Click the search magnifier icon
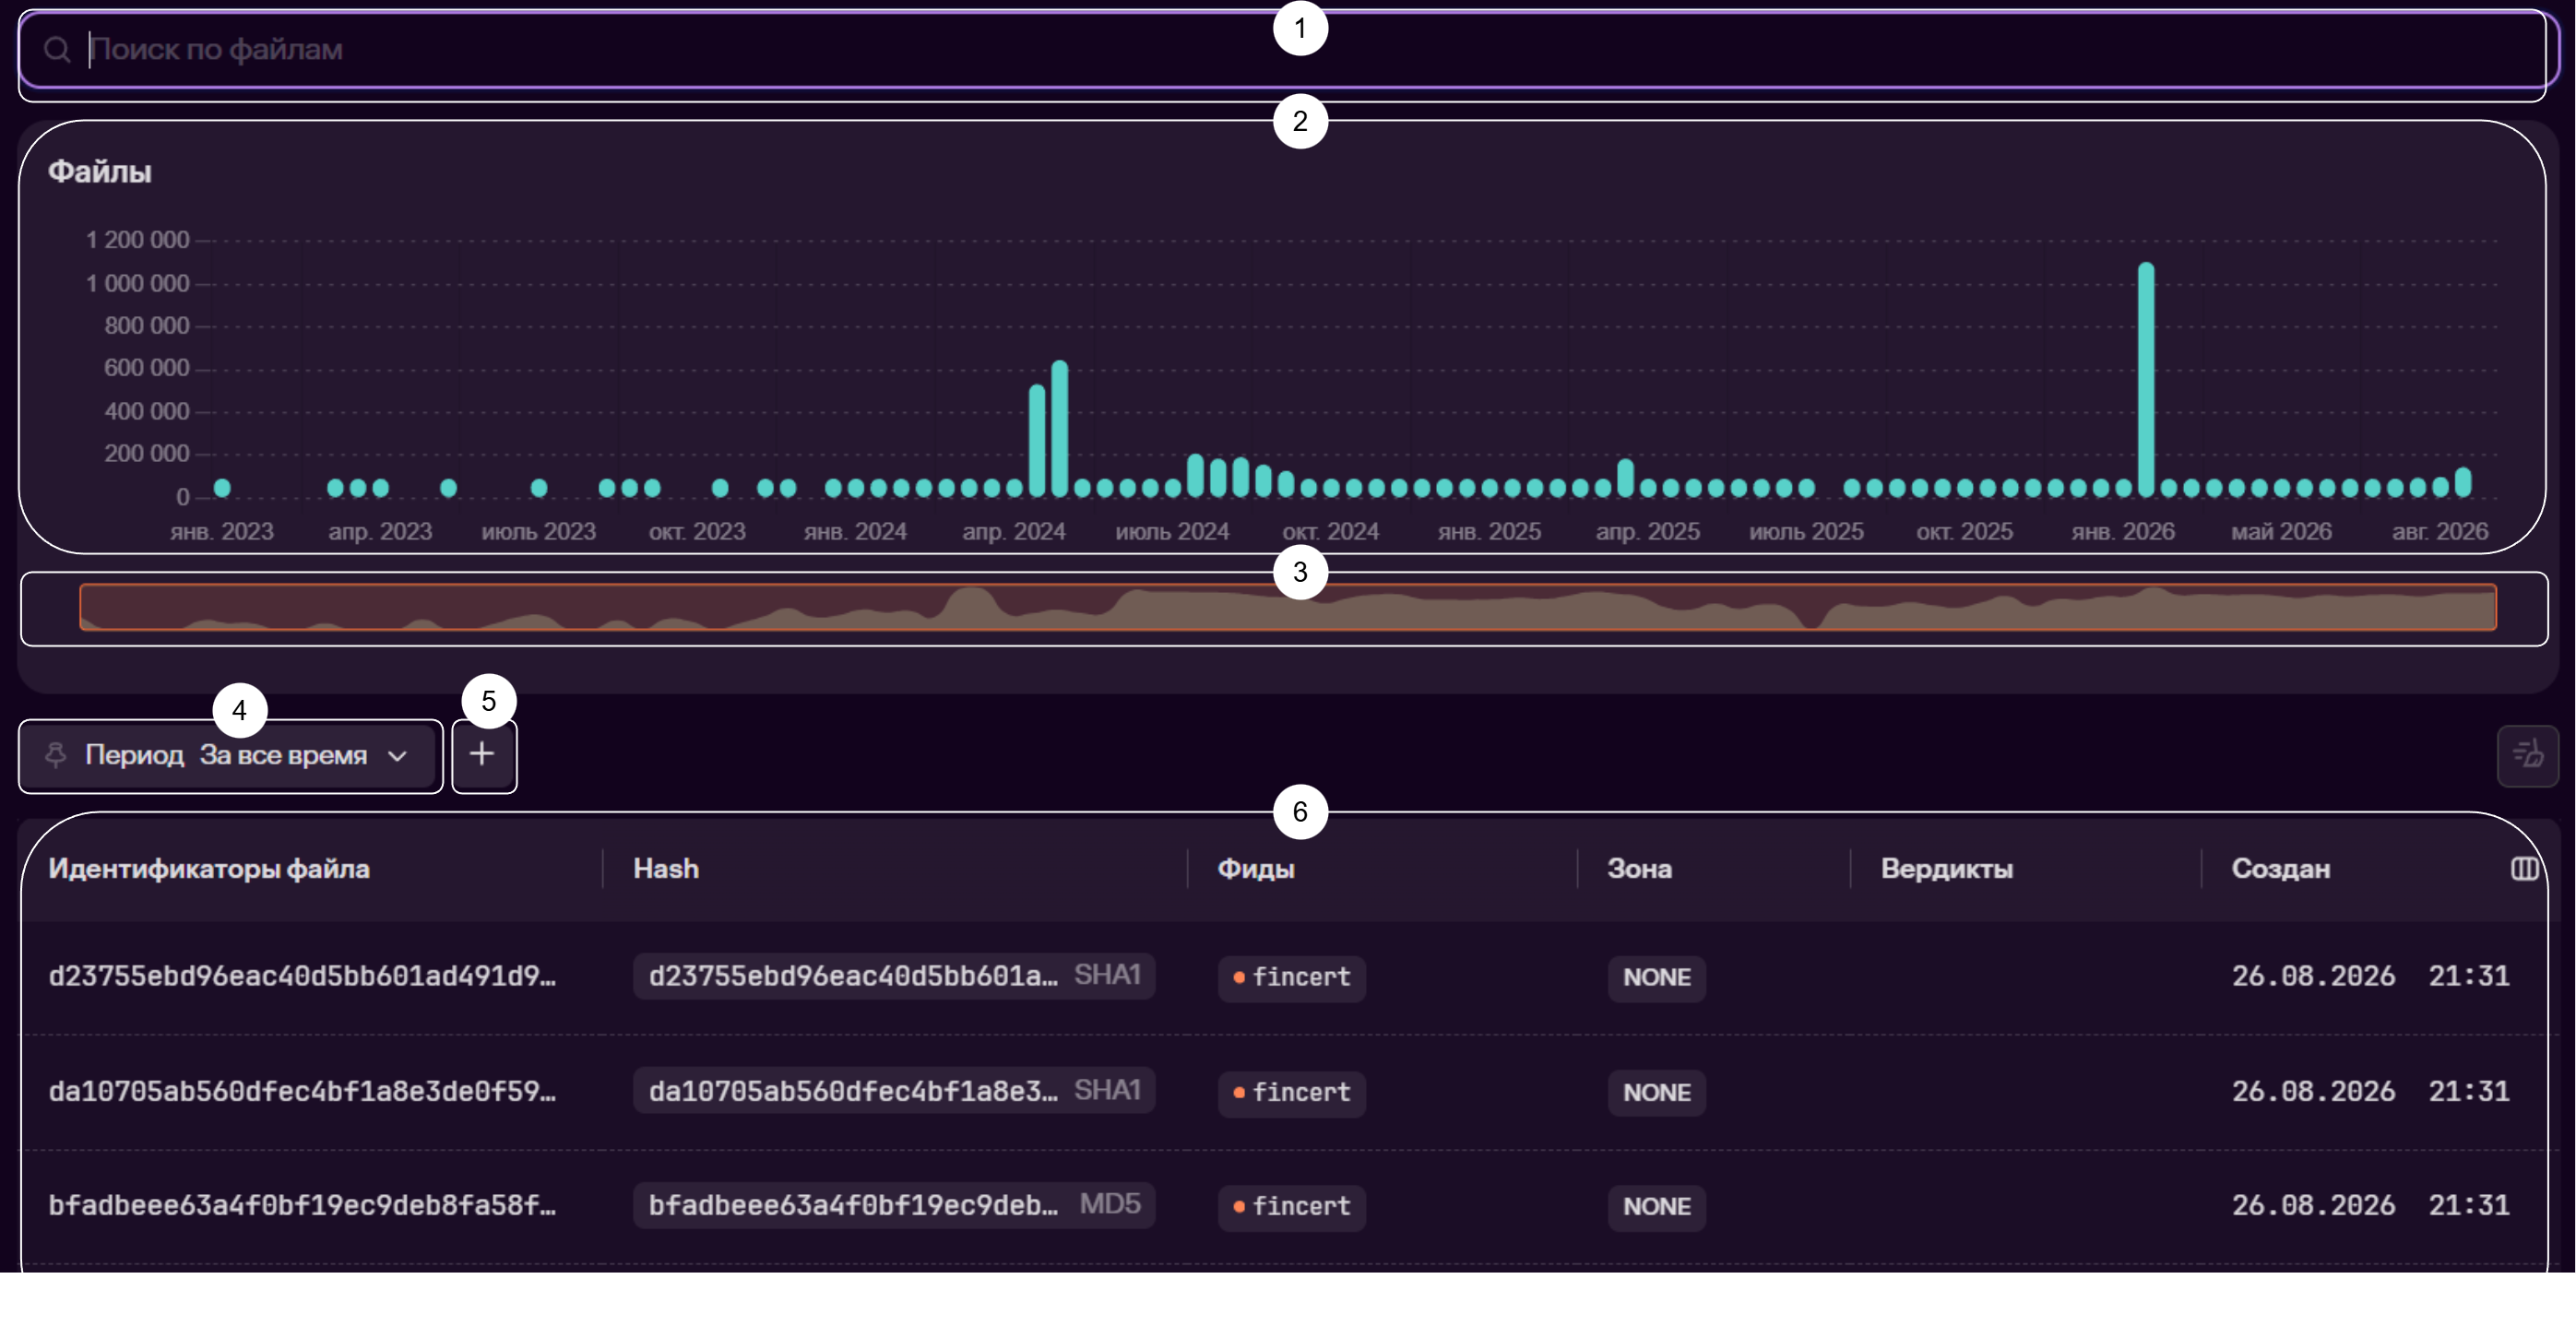Viewport: 2576px width, 1338px height. [x=57, y=49]
